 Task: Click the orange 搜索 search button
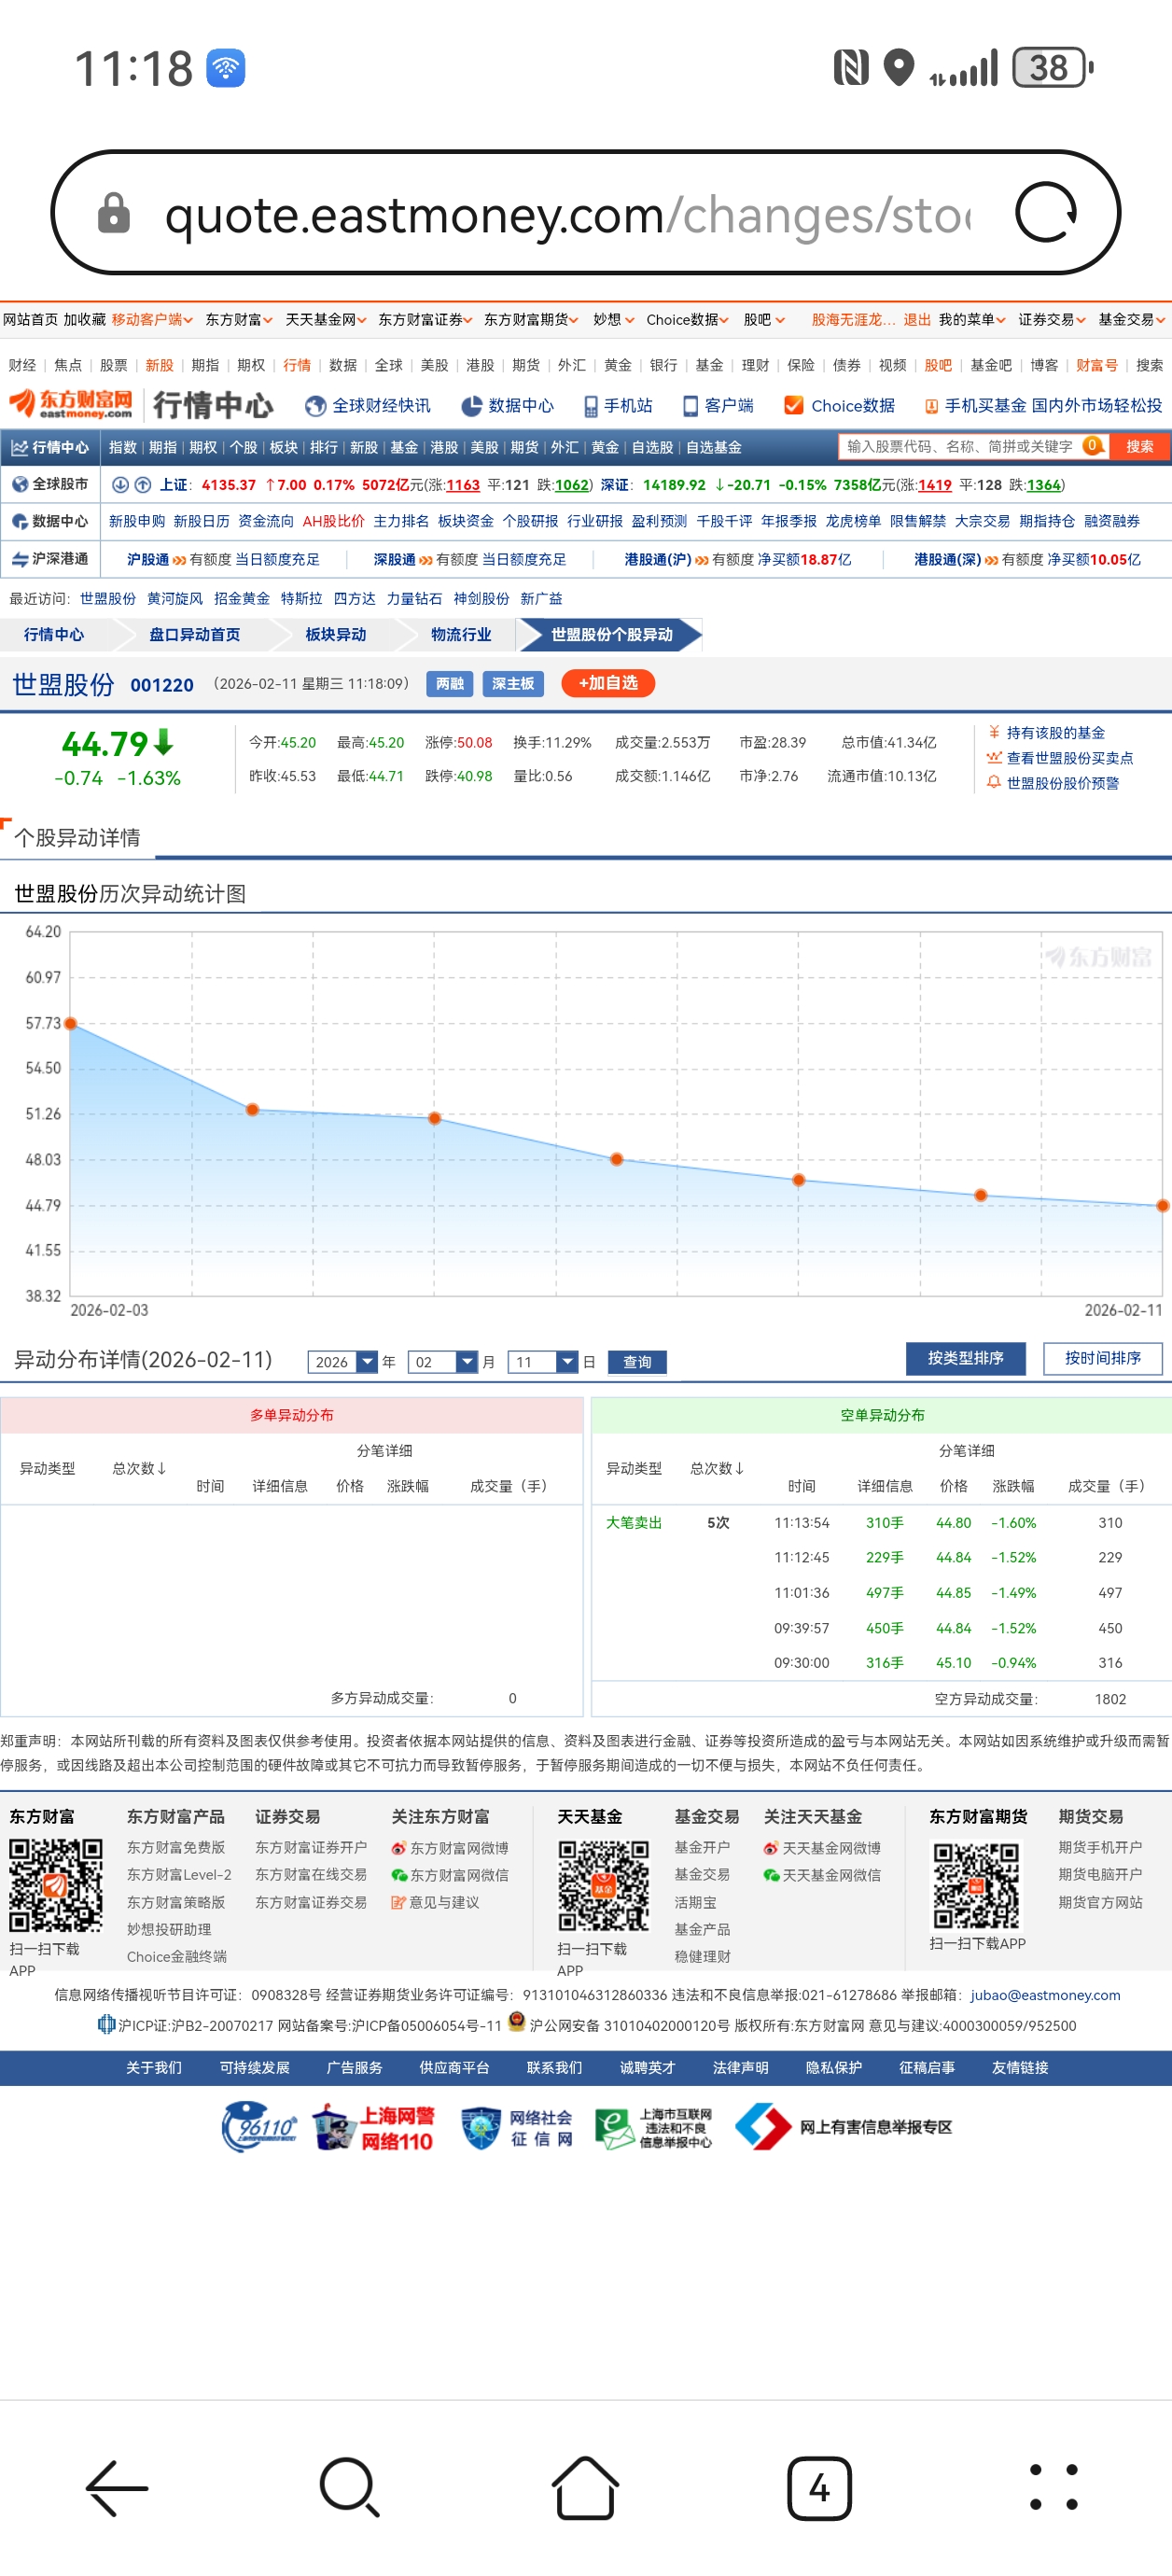click(1139, 446)
